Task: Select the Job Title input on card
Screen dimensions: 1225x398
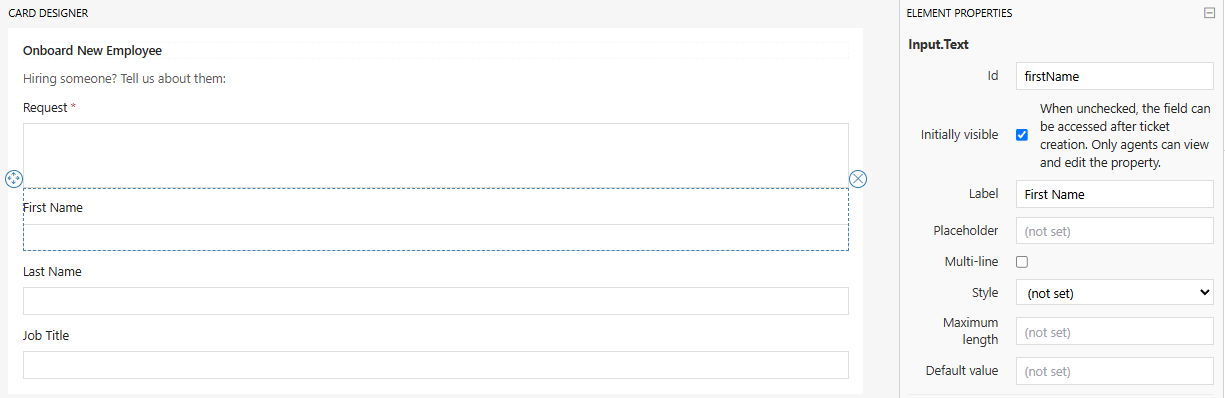Action: 436,365
